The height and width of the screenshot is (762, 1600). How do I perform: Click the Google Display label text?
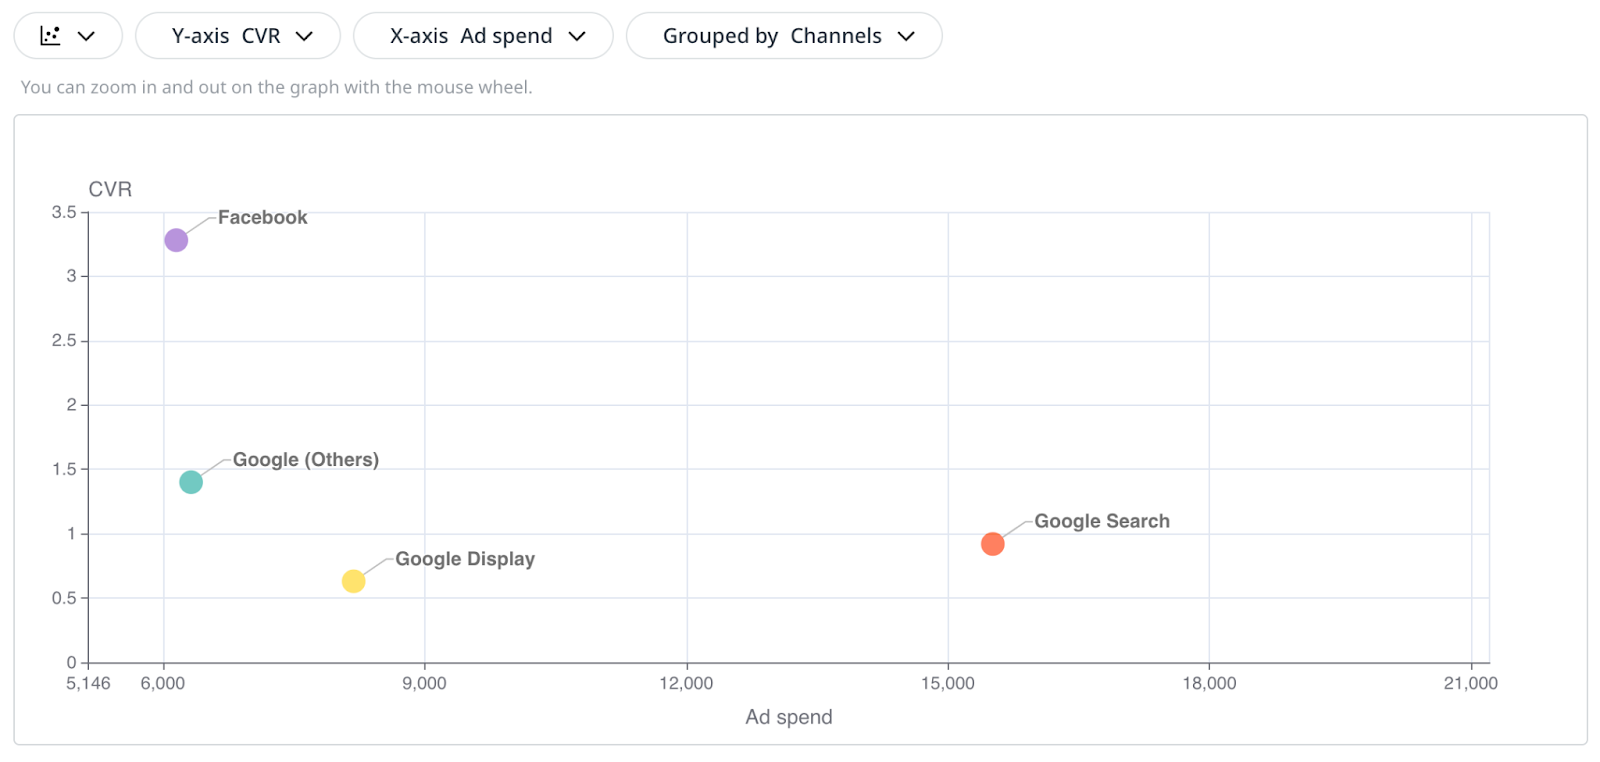[x=464, y=559]
